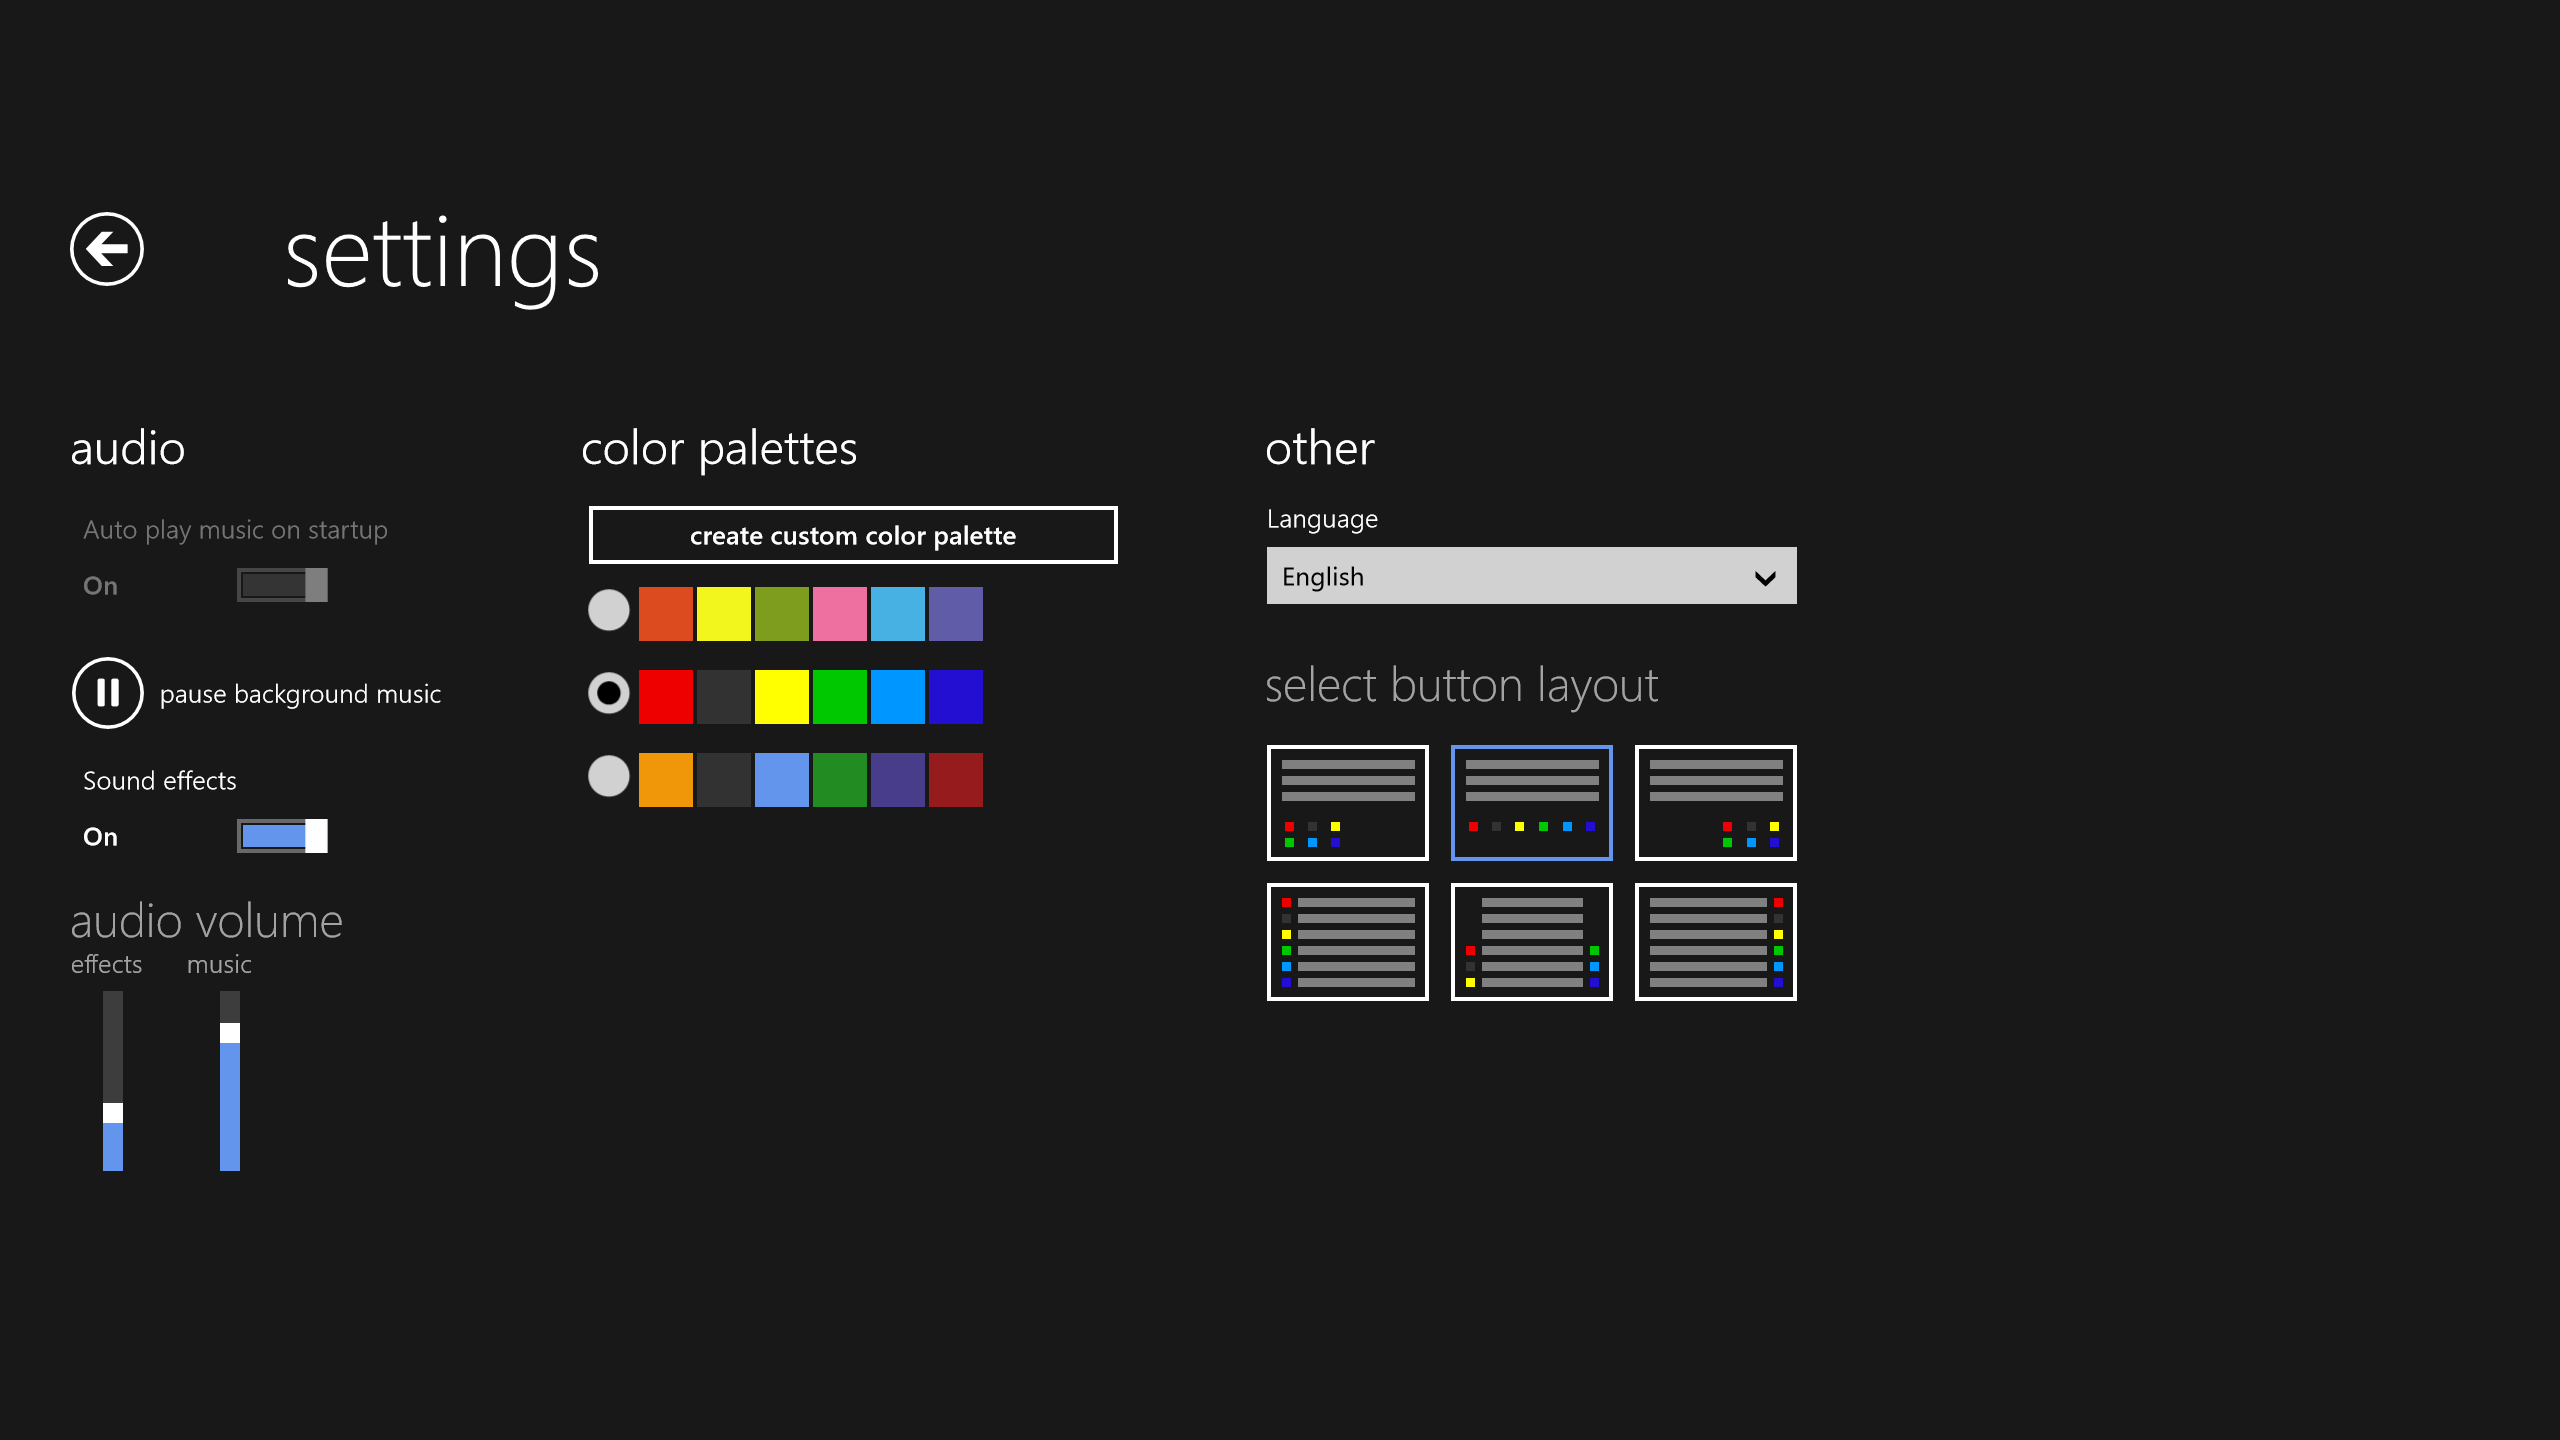Open the Language dropdown
The height and width of the screenshot is (1440, 2560).
tap(1530, 576)
